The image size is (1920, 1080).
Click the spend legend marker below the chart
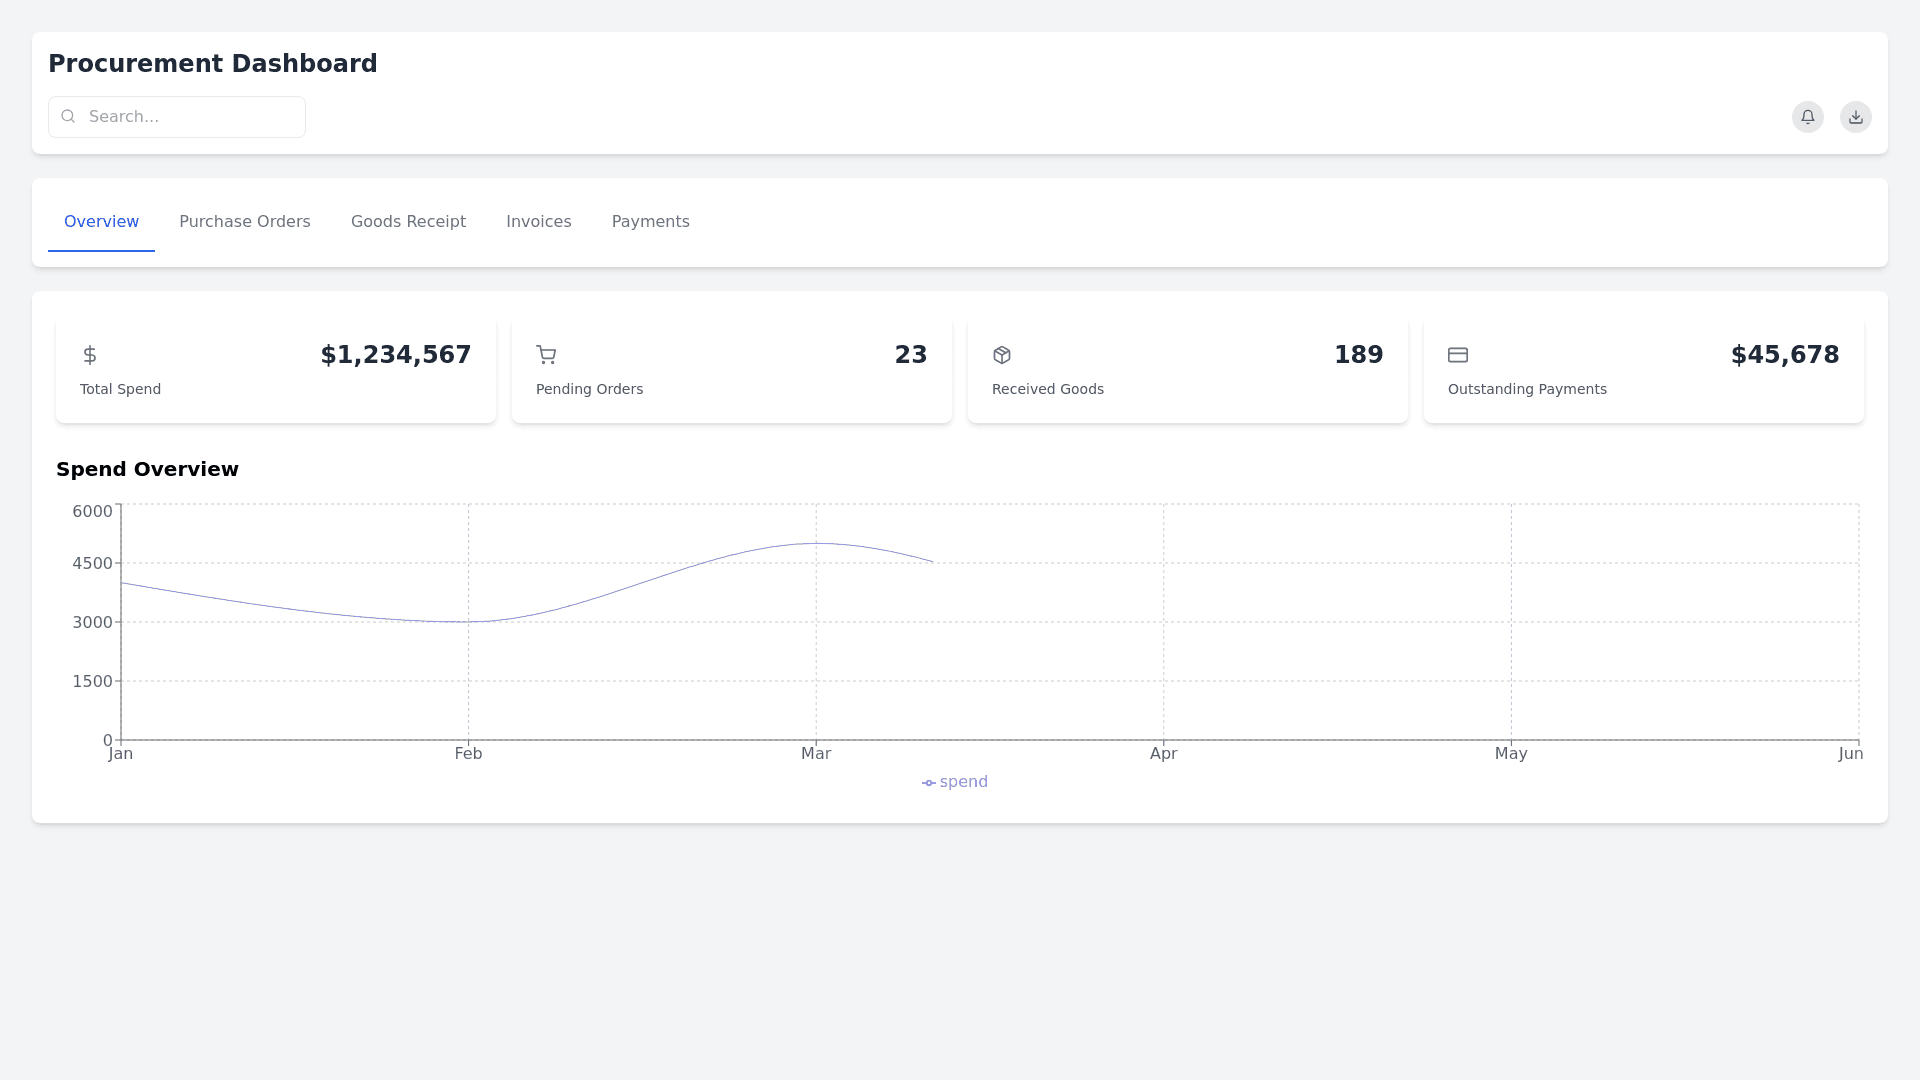coord(928,782)
